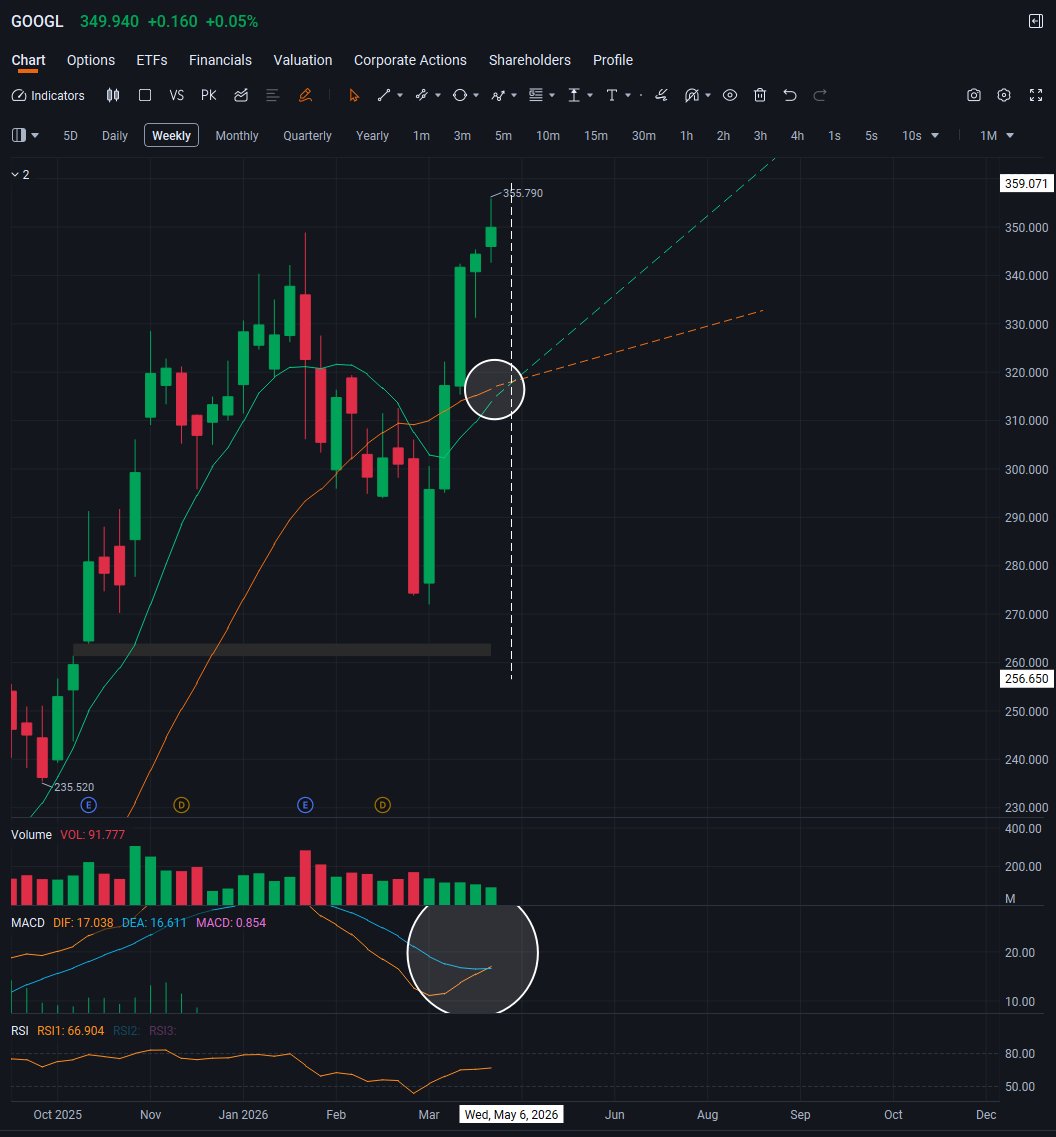This screenshot has width=1056, height=1137.
Task: Click the square chart-box icon
Action: coord(145,96)
